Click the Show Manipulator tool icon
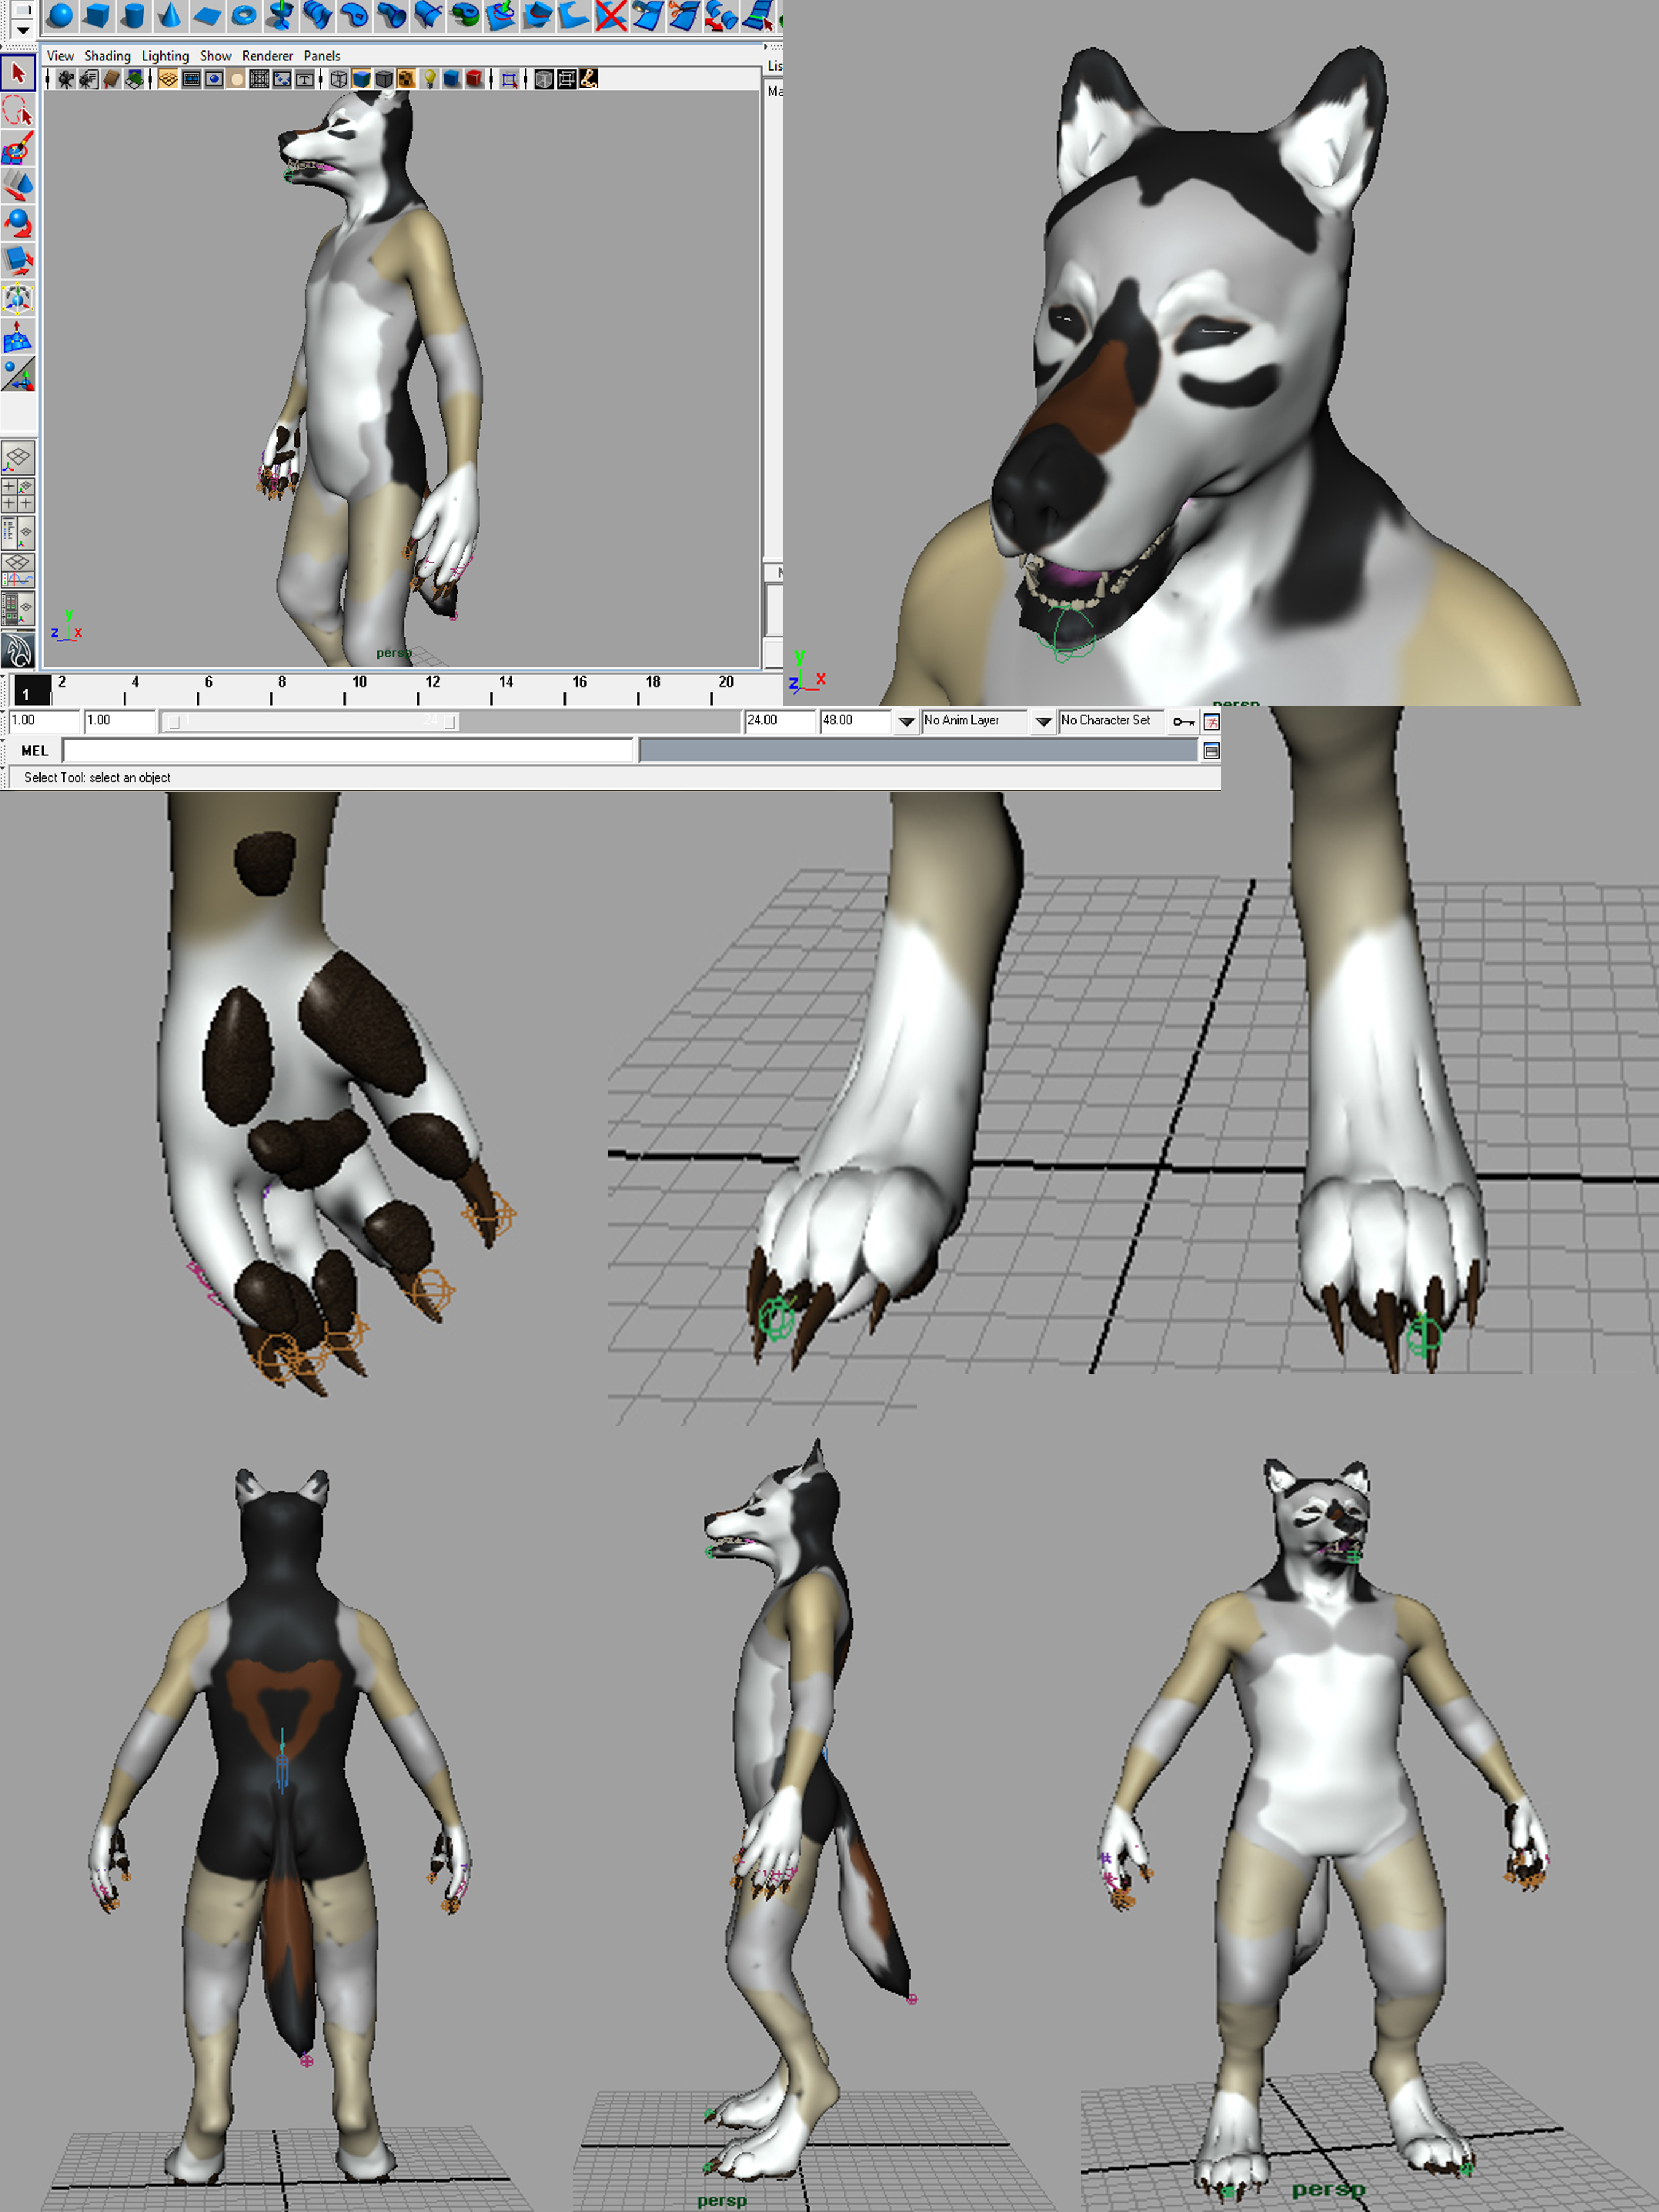This screenshot has width=1659, height=2212. pos(18,373)
